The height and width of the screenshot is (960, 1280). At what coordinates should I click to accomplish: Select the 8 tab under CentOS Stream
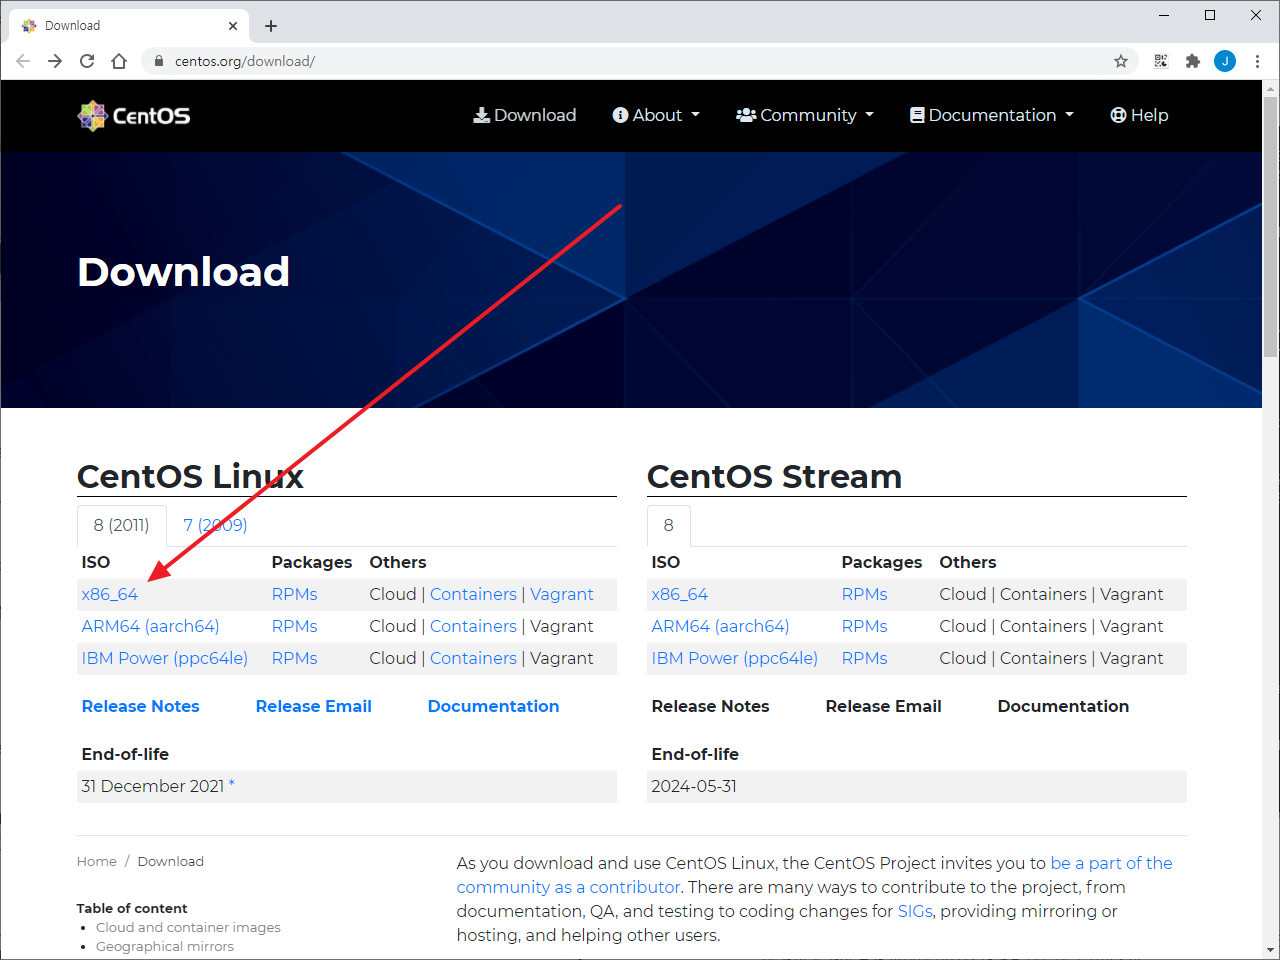(x=669, y=525)
